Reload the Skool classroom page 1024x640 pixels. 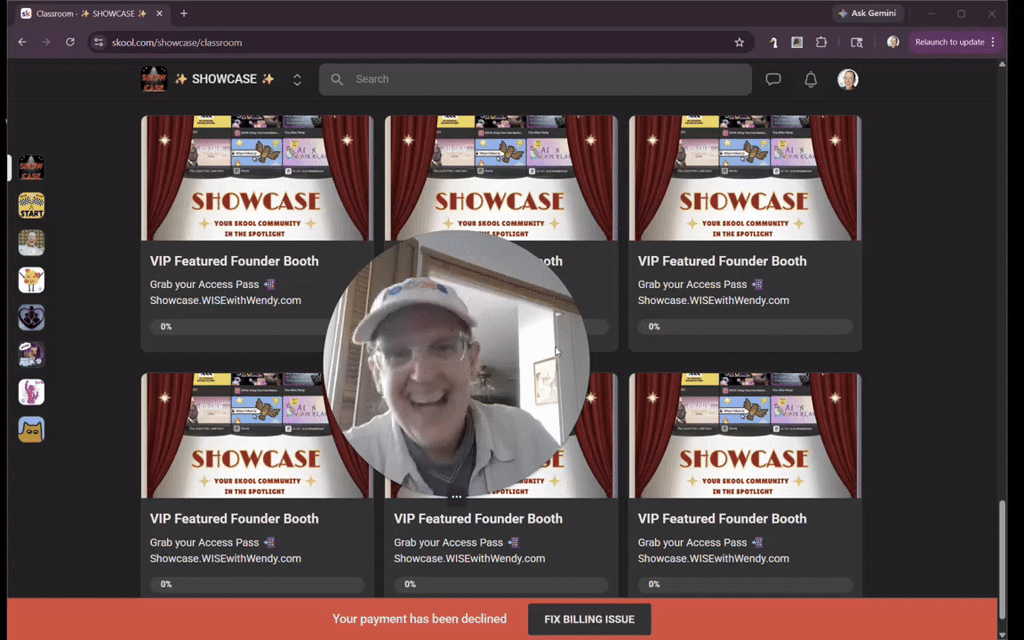[x=70, y=42]
